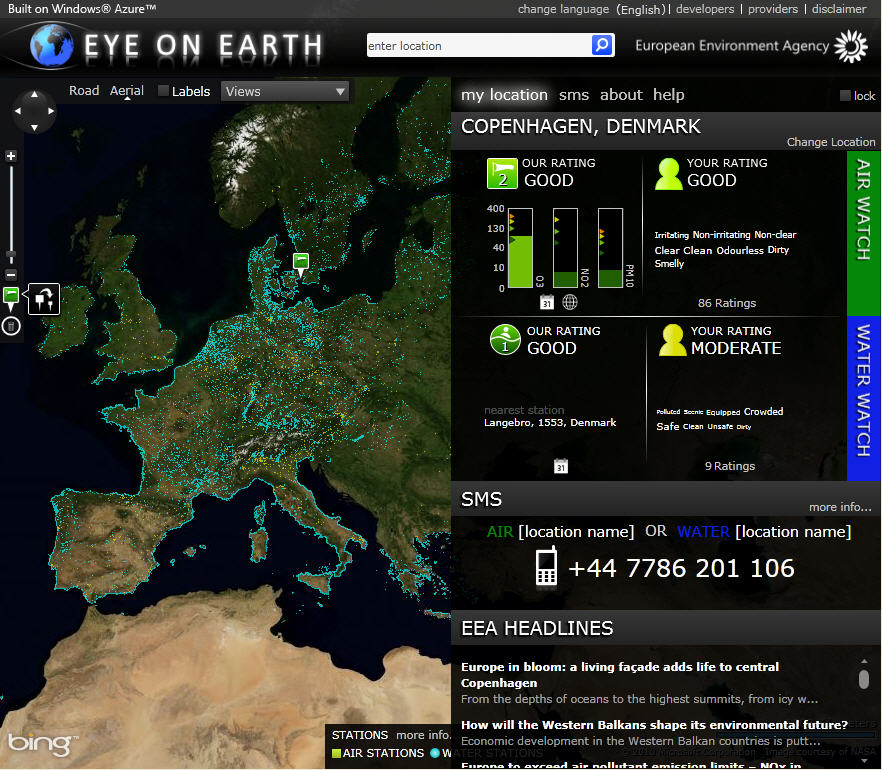Click the move pushpin tool icon
Screen dimensions: 883x770
click(44, 299)
